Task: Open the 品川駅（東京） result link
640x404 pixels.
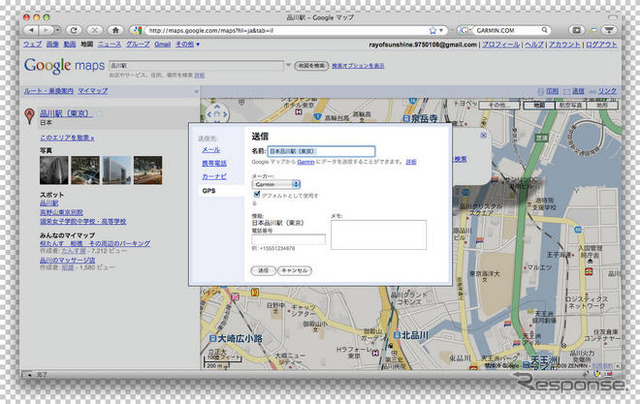Action: coord(66,113)
